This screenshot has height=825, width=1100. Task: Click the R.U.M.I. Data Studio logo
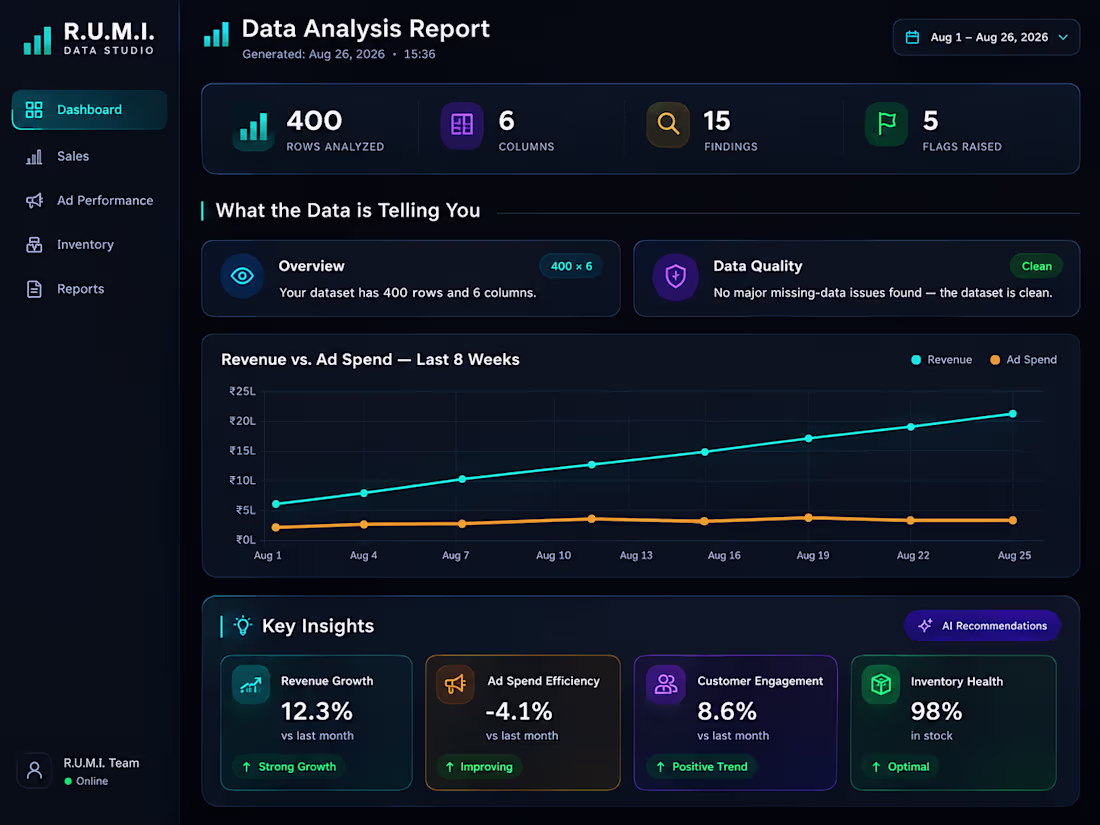point(88,39)
